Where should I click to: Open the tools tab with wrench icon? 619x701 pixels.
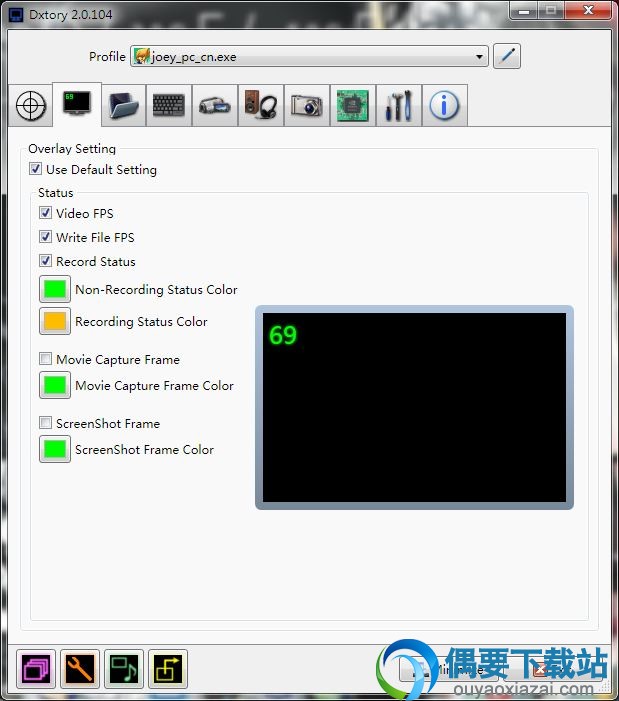(x=399, y=106)
